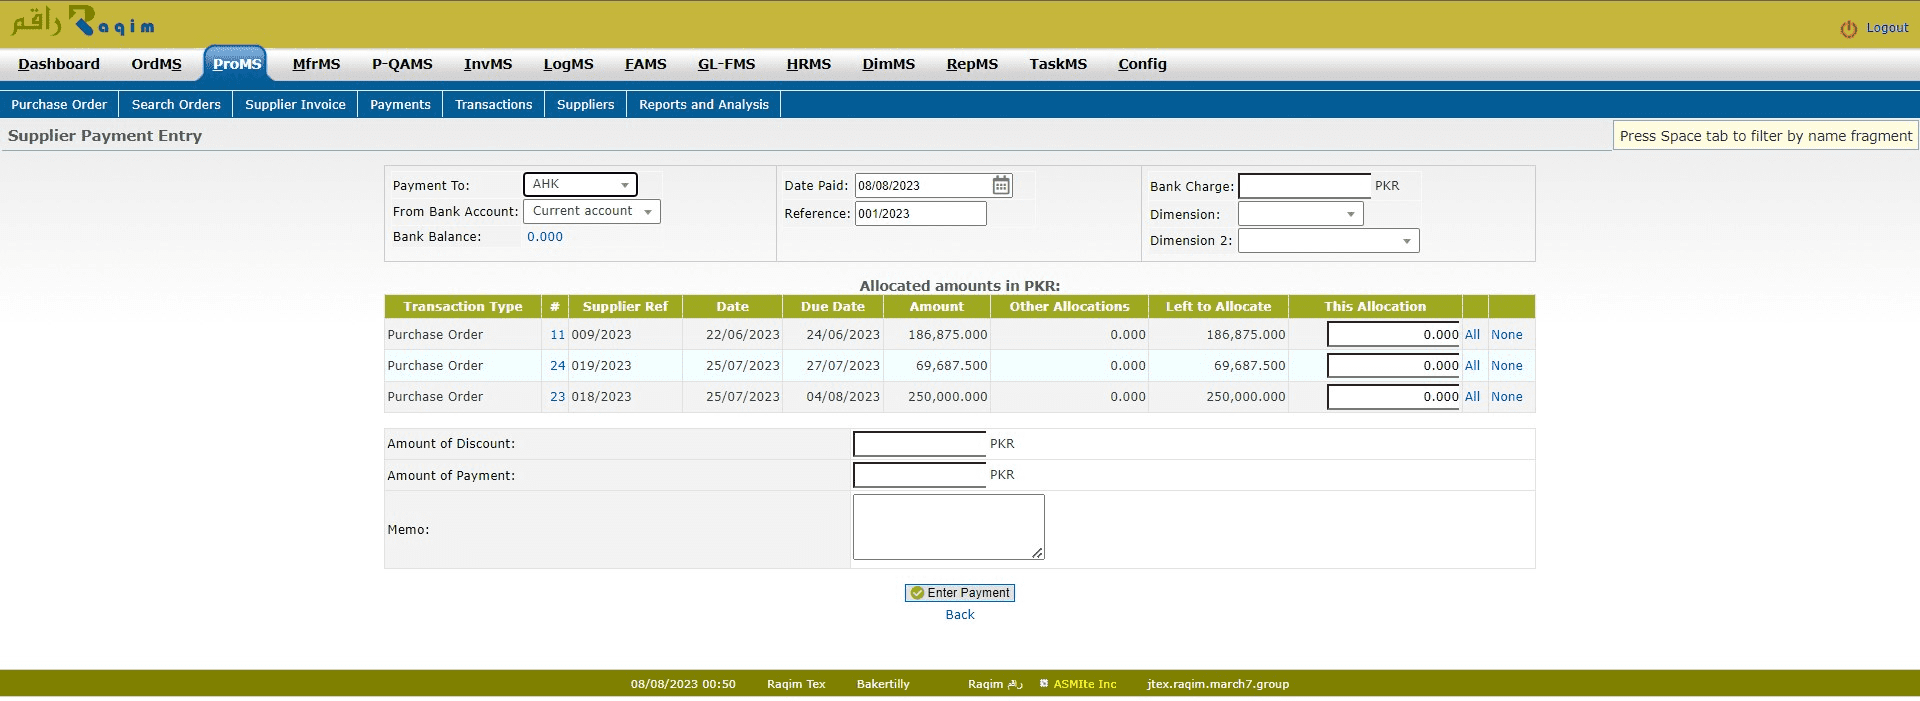The image size is (1920, 701).
Task: Open the From Bank Account dropdown
Action: (592, 212)
